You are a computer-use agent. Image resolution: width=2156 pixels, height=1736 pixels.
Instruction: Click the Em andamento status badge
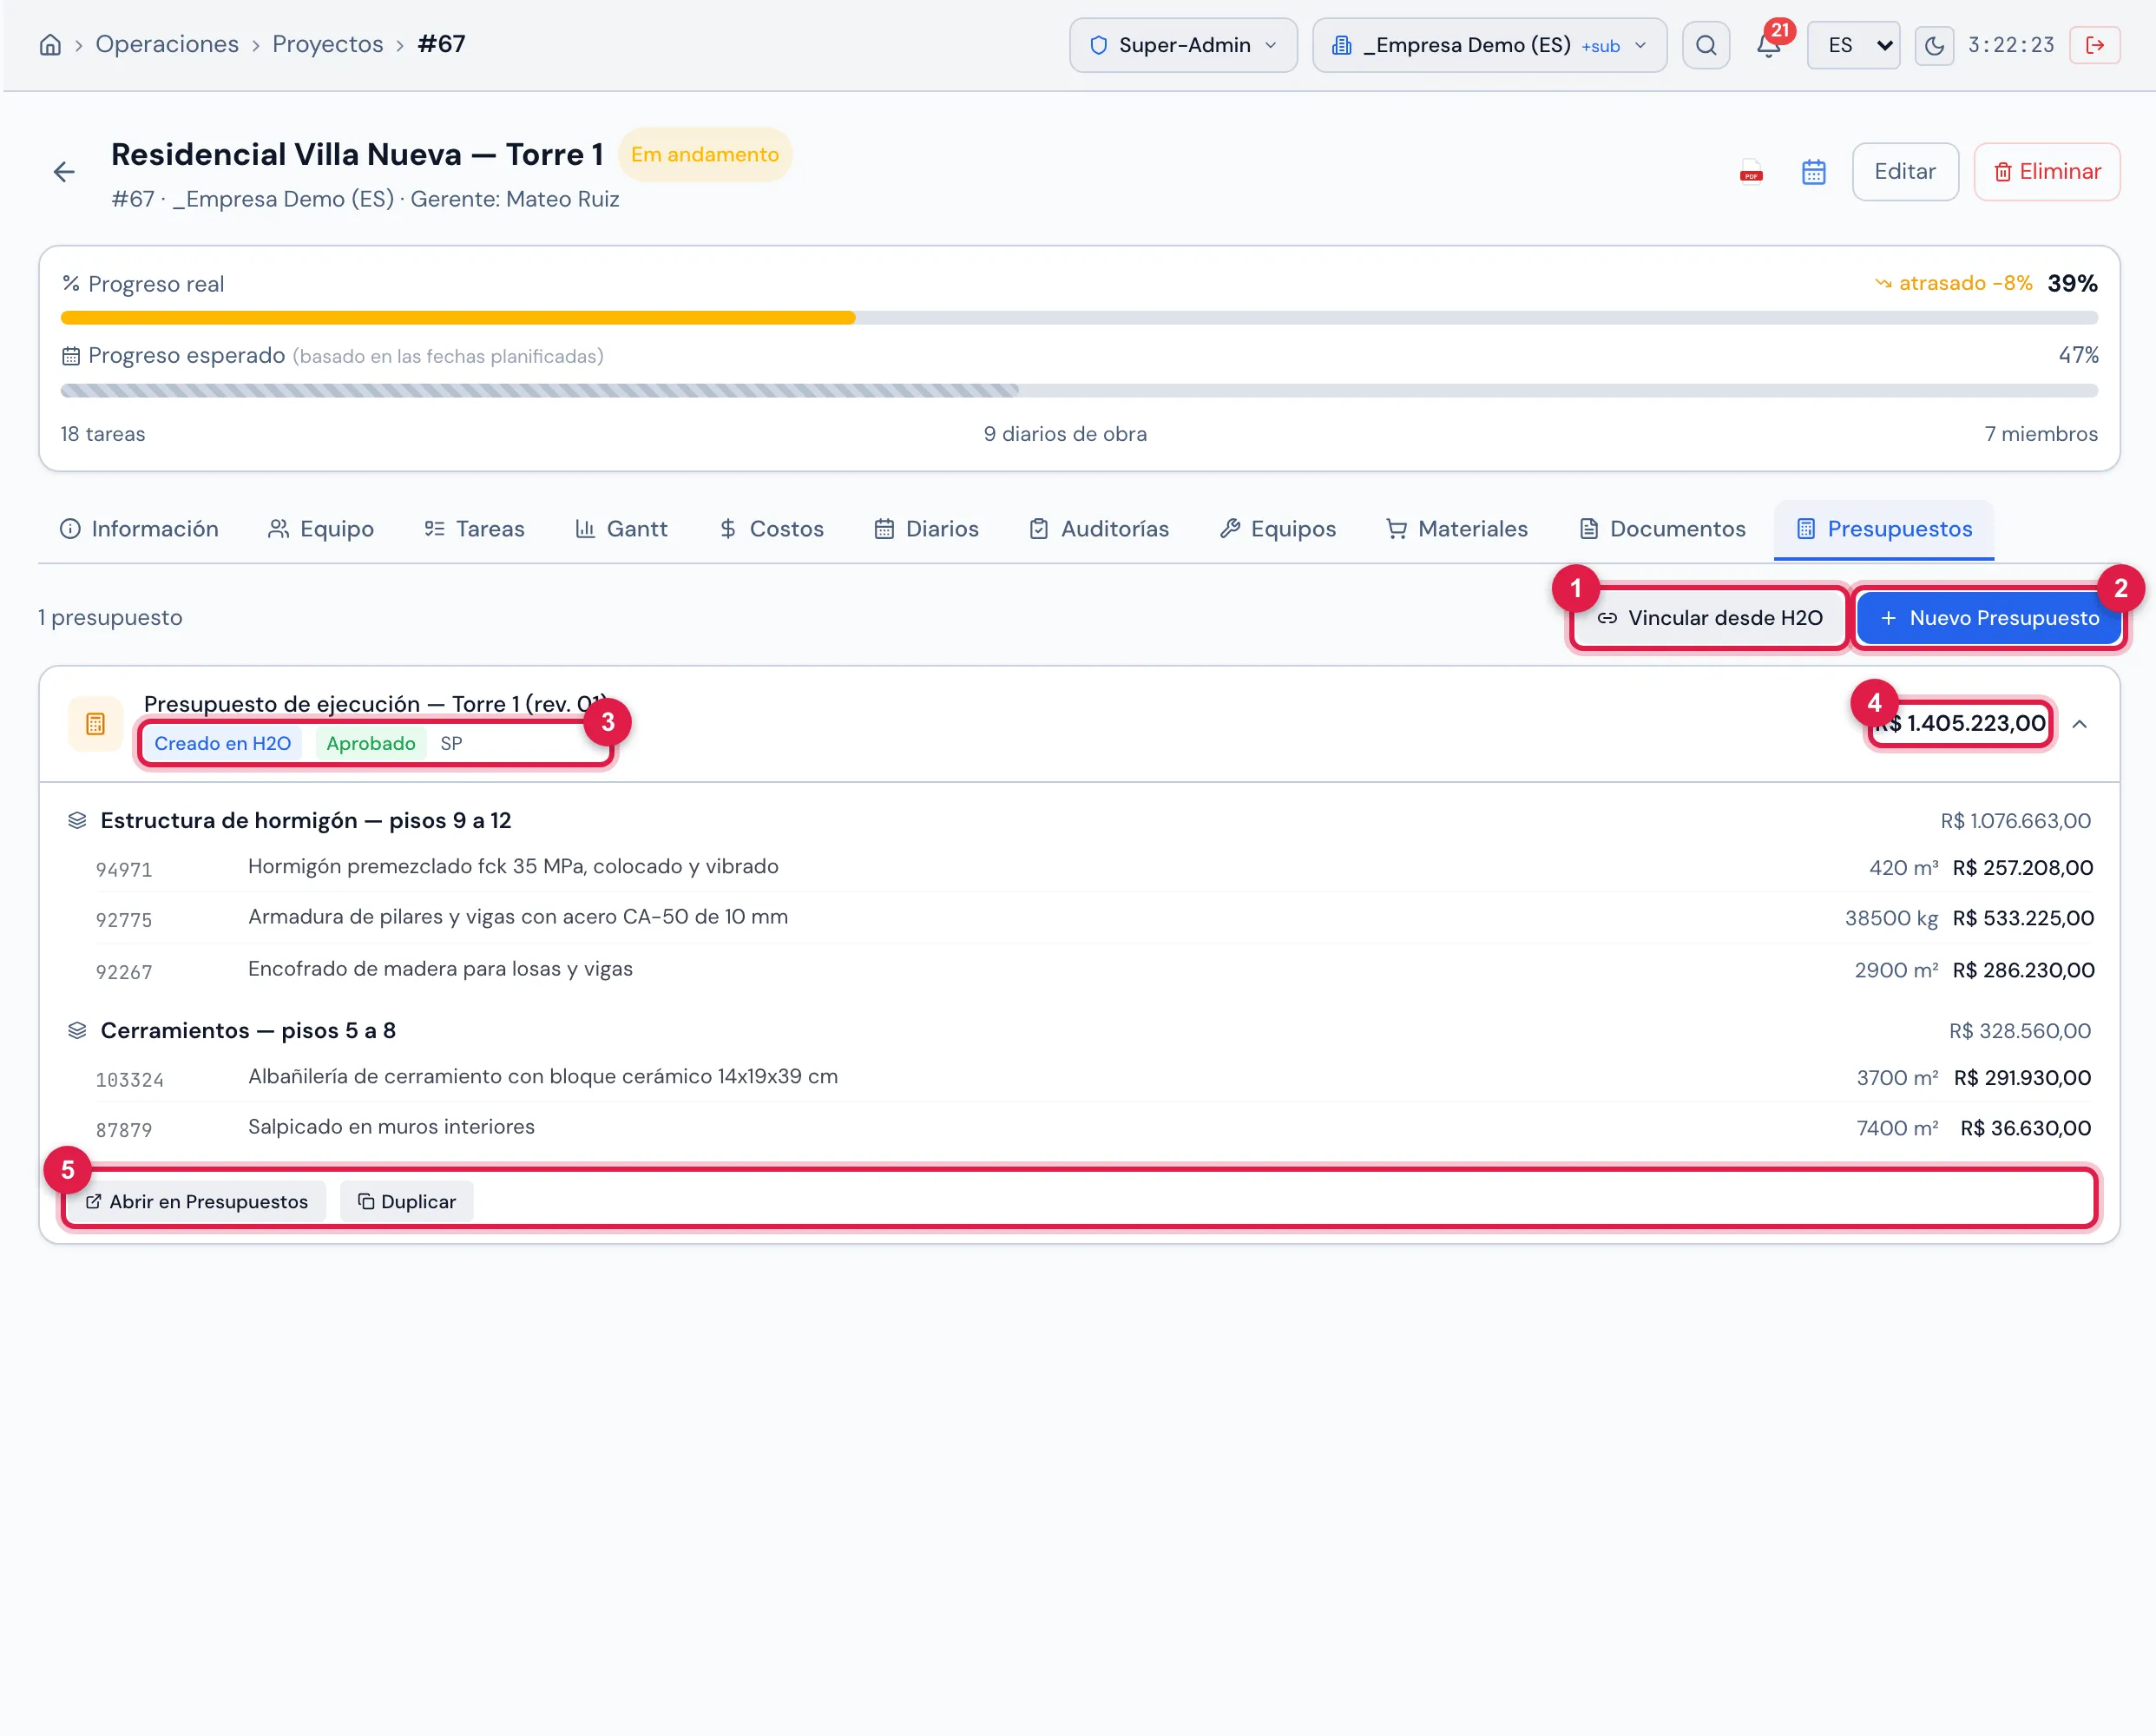(x=705, y=155)
